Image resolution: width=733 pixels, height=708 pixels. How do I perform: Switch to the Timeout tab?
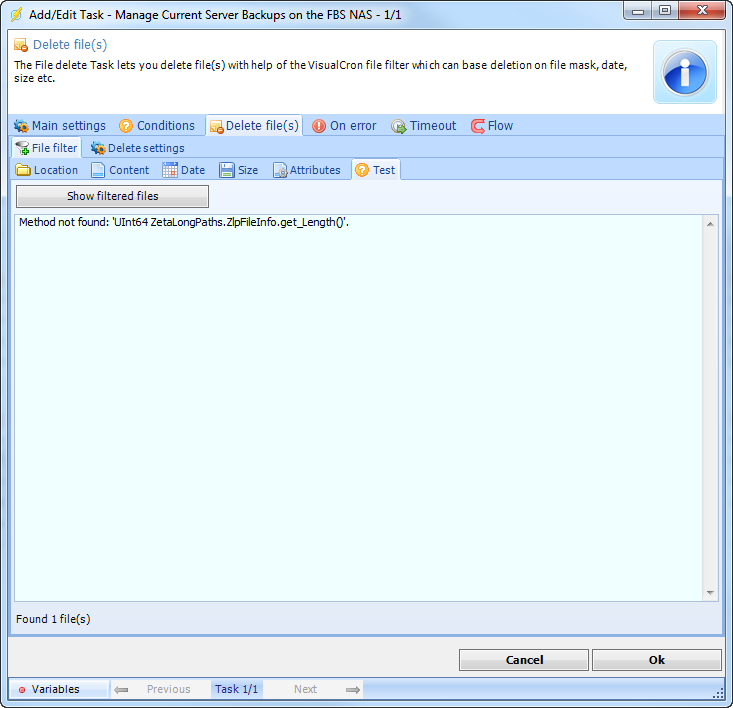point(424,126)
